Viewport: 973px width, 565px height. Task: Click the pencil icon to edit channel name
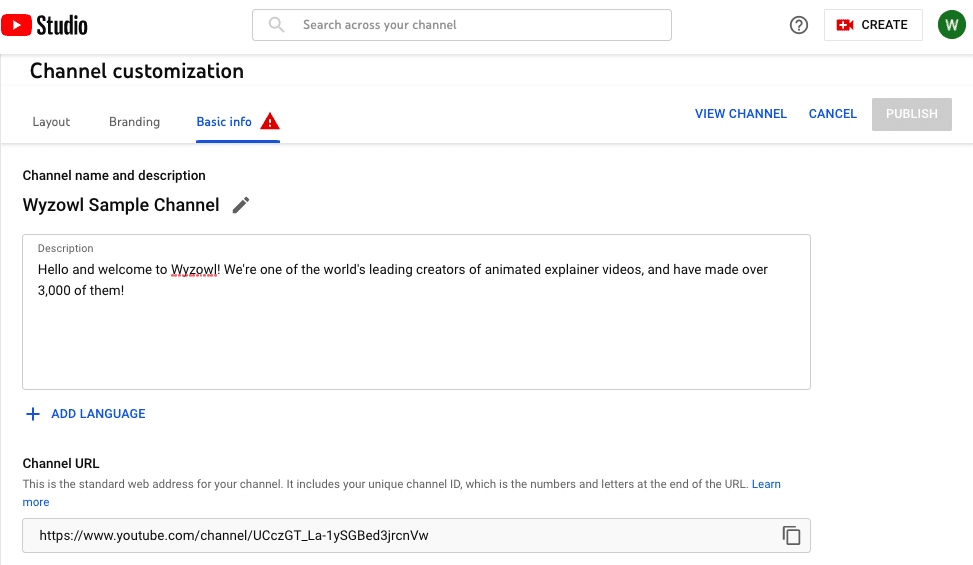pos(241,205)
